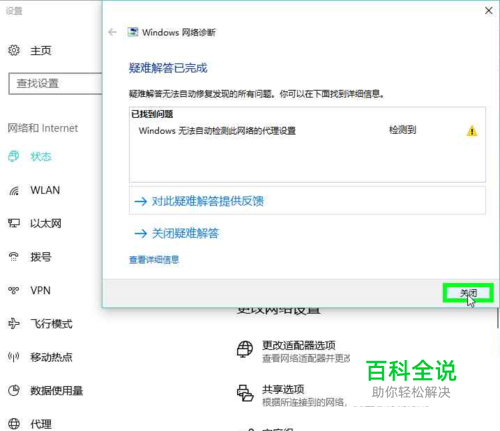500x431 pixels.
Task: Click the 拨号 dial-up phone icon
Action: [14, 257]
